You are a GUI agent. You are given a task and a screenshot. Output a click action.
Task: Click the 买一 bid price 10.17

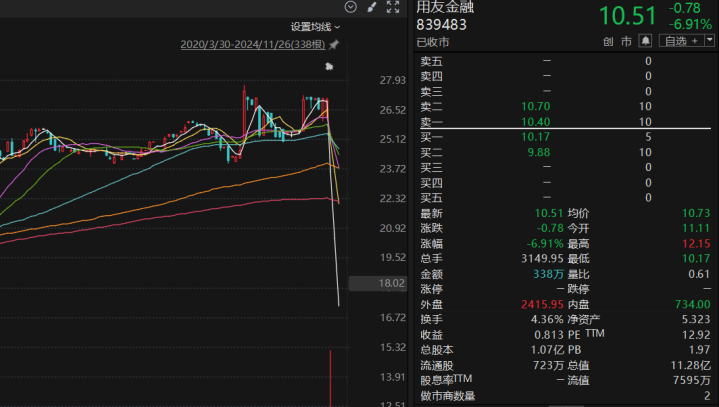[536, 137]
